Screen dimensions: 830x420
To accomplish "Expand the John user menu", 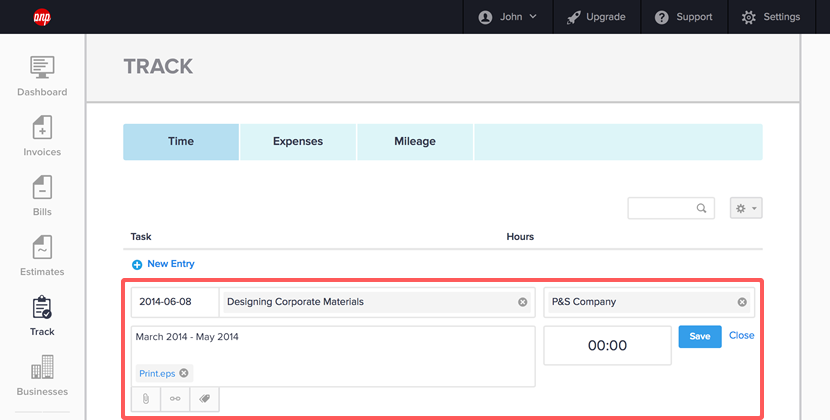I will (508, 17).
